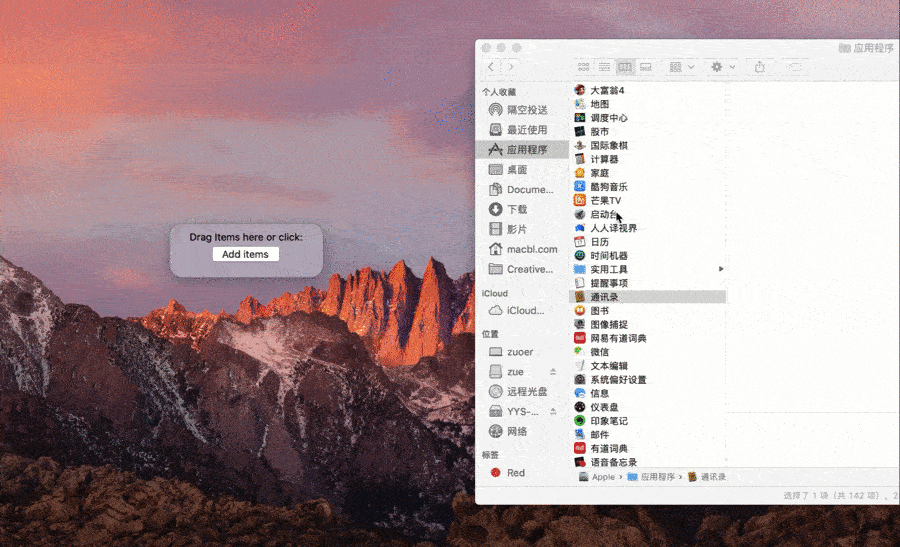Select 计算器 in the list

coord(649,159)
